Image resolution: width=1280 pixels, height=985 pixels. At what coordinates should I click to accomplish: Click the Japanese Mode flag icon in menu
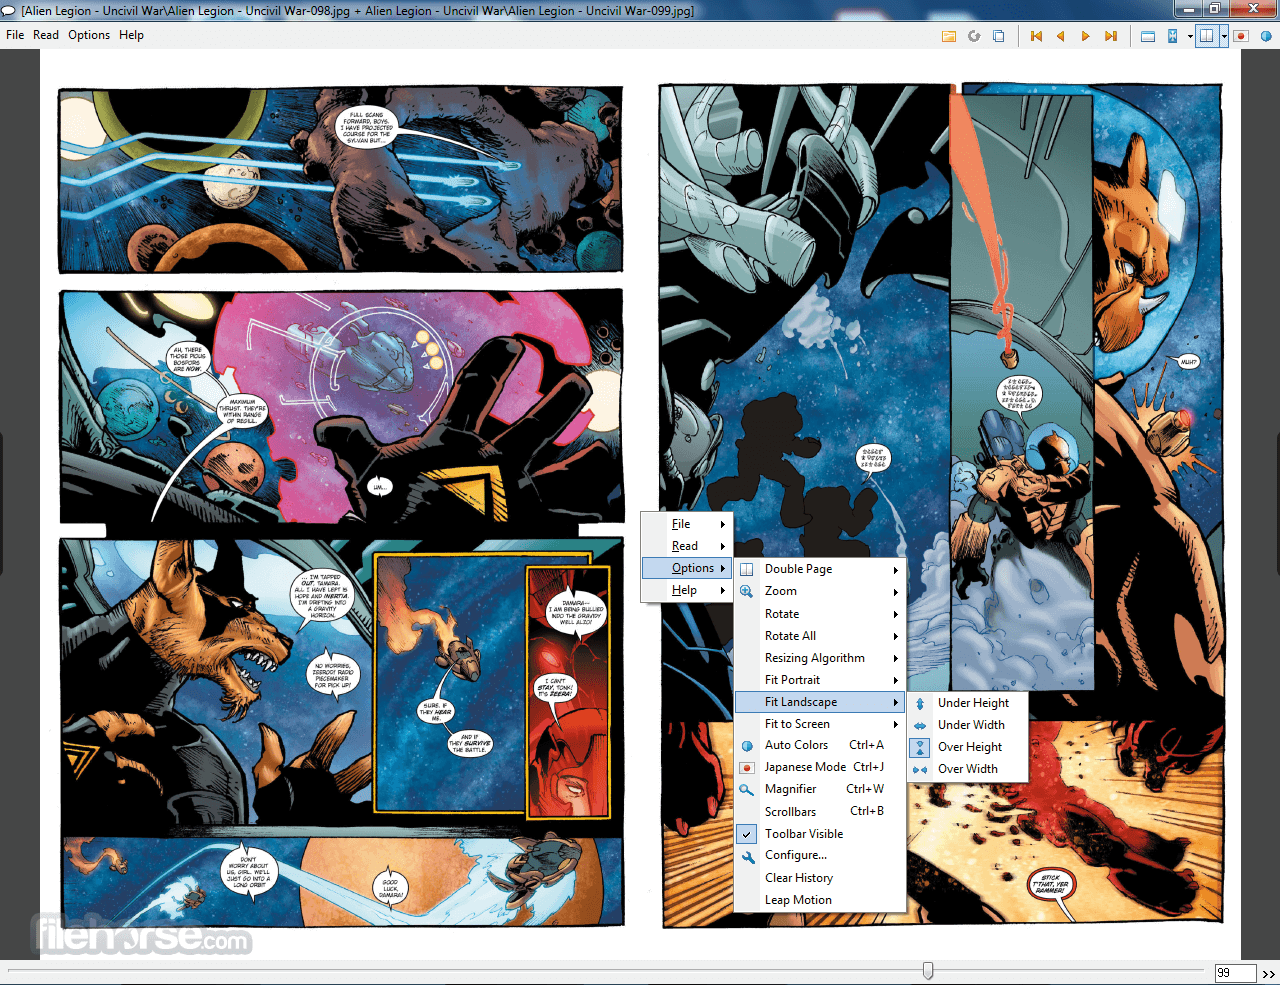pyautogui.click(x=747, y=768)
